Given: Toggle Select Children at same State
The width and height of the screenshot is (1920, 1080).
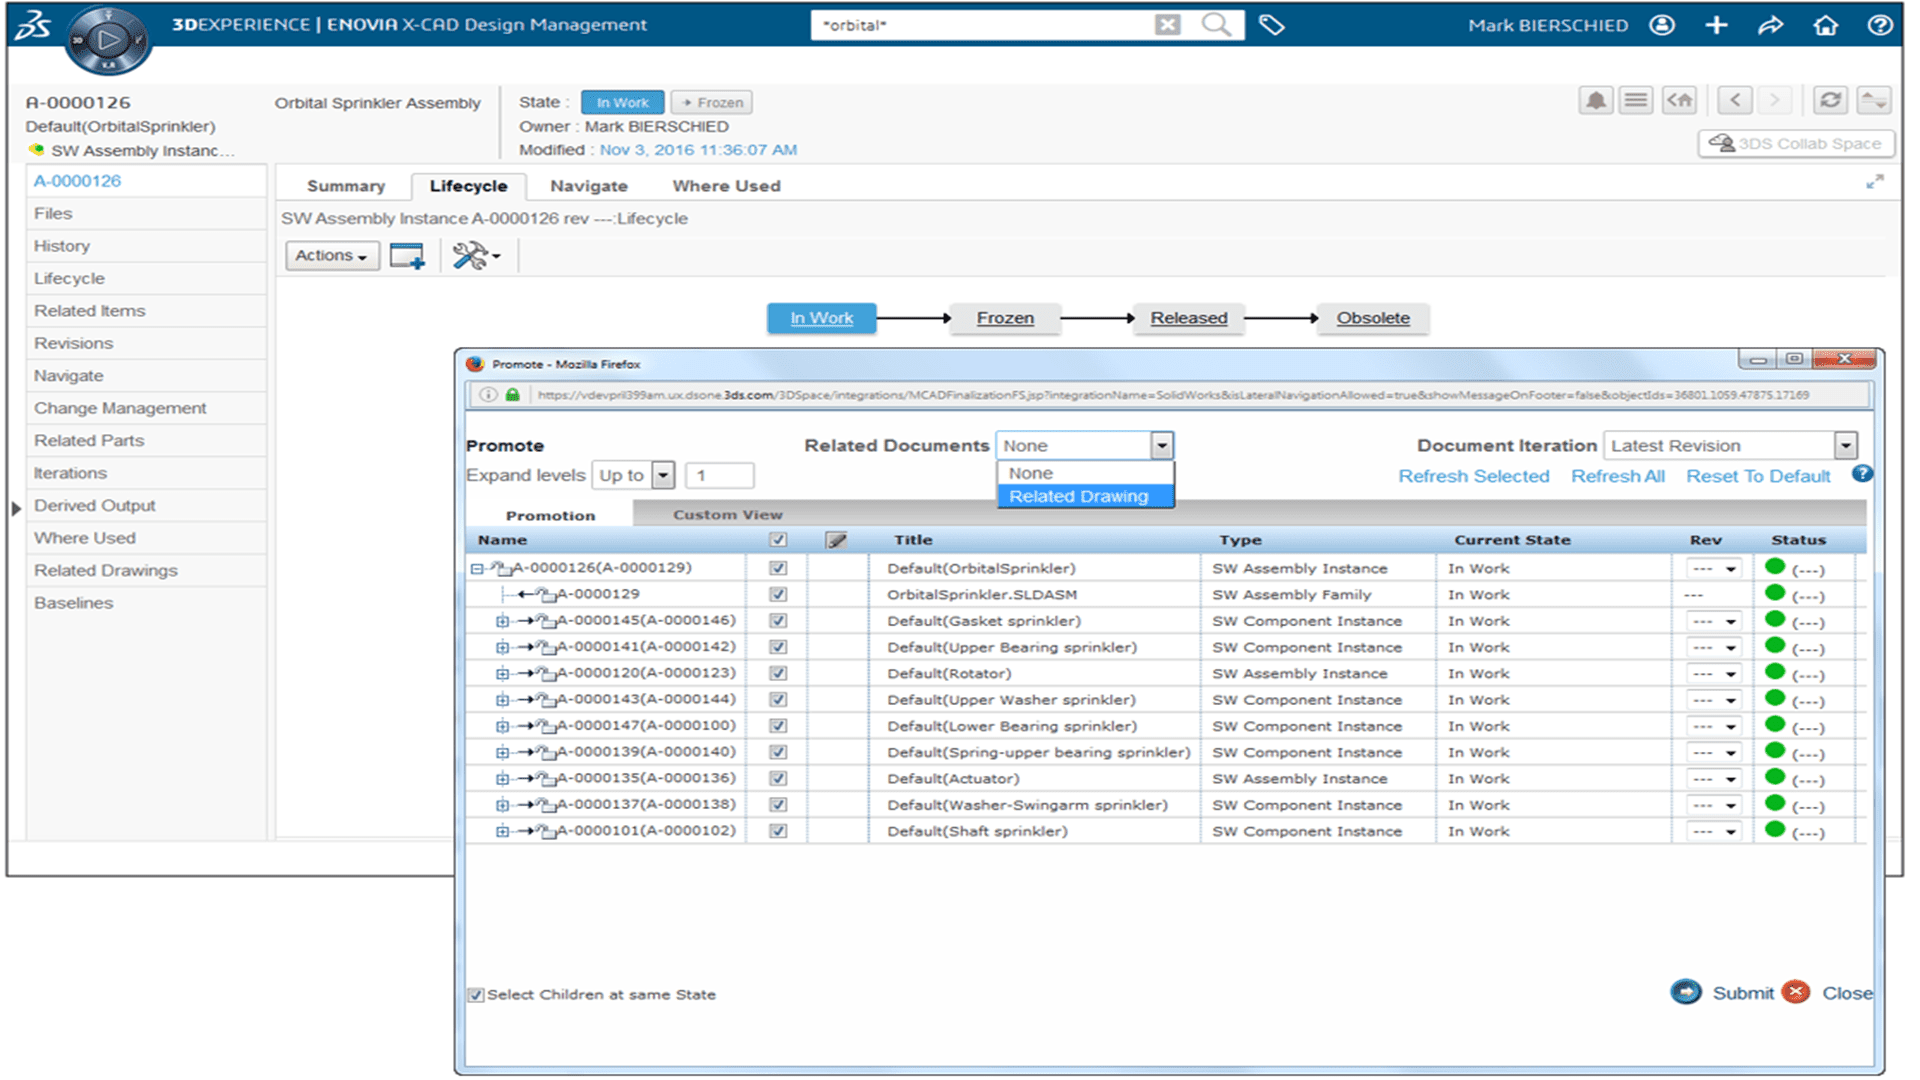Looking at the screenshot, I should [x=476, y=995].
